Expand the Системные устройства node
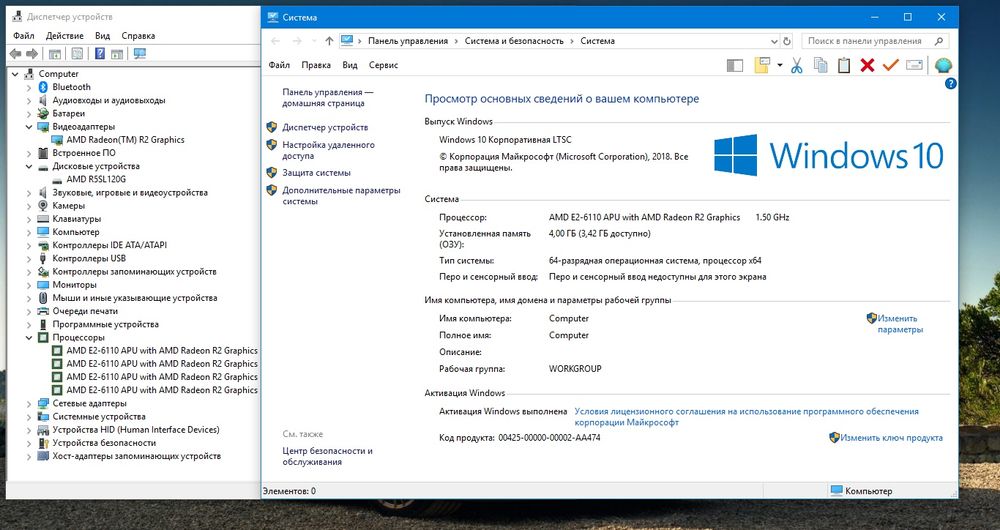 (29, 416)
